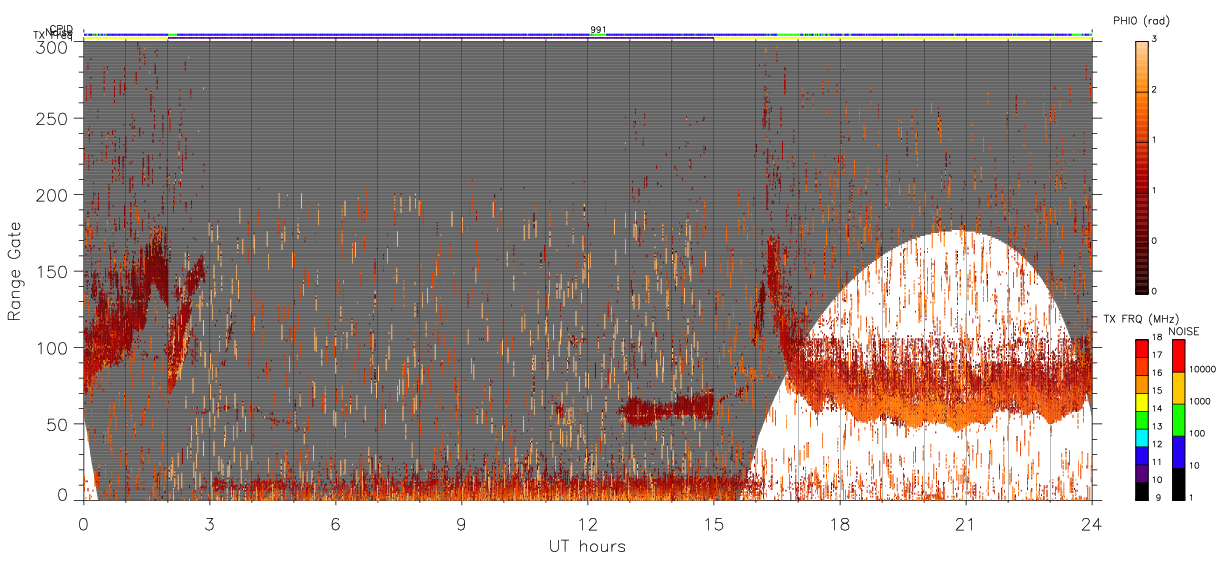
Task: Click the 'Range Gate' y-axis title
Action: point(15,272)
